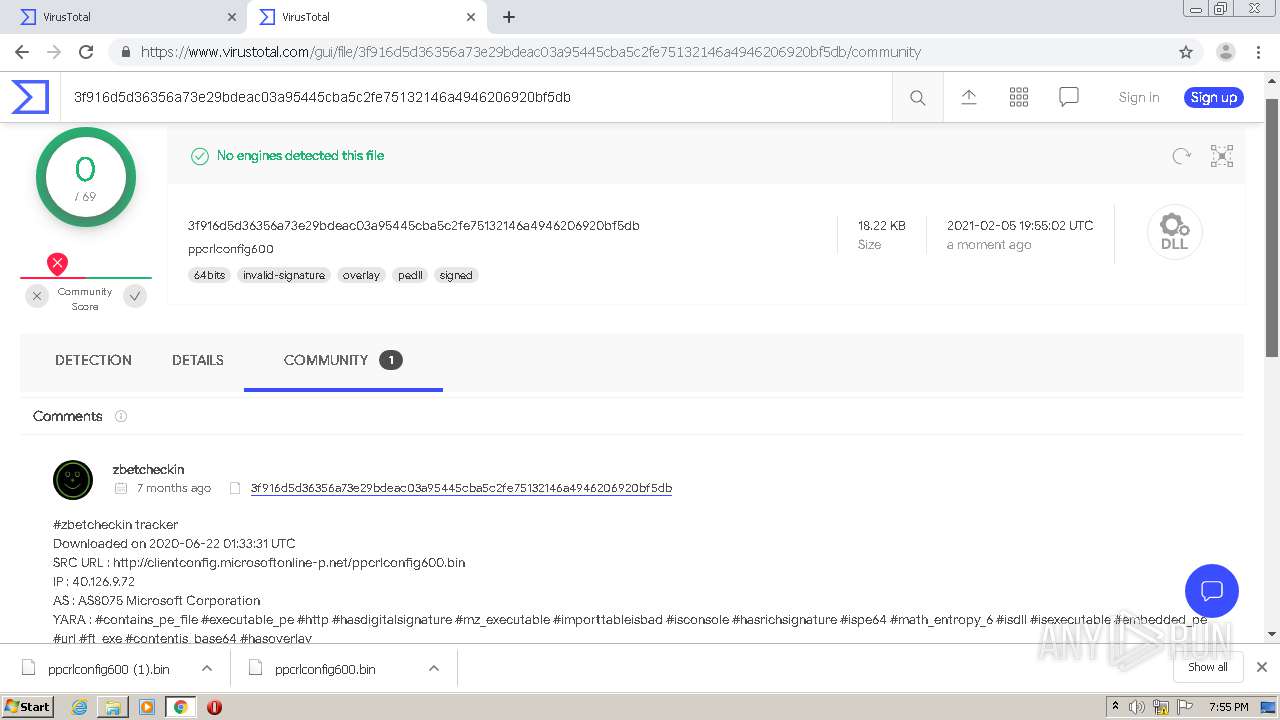Image resolution: width=1280 pixels, height=720 pixels.
Task: Click the overlay tag
Action: (361, 275)
